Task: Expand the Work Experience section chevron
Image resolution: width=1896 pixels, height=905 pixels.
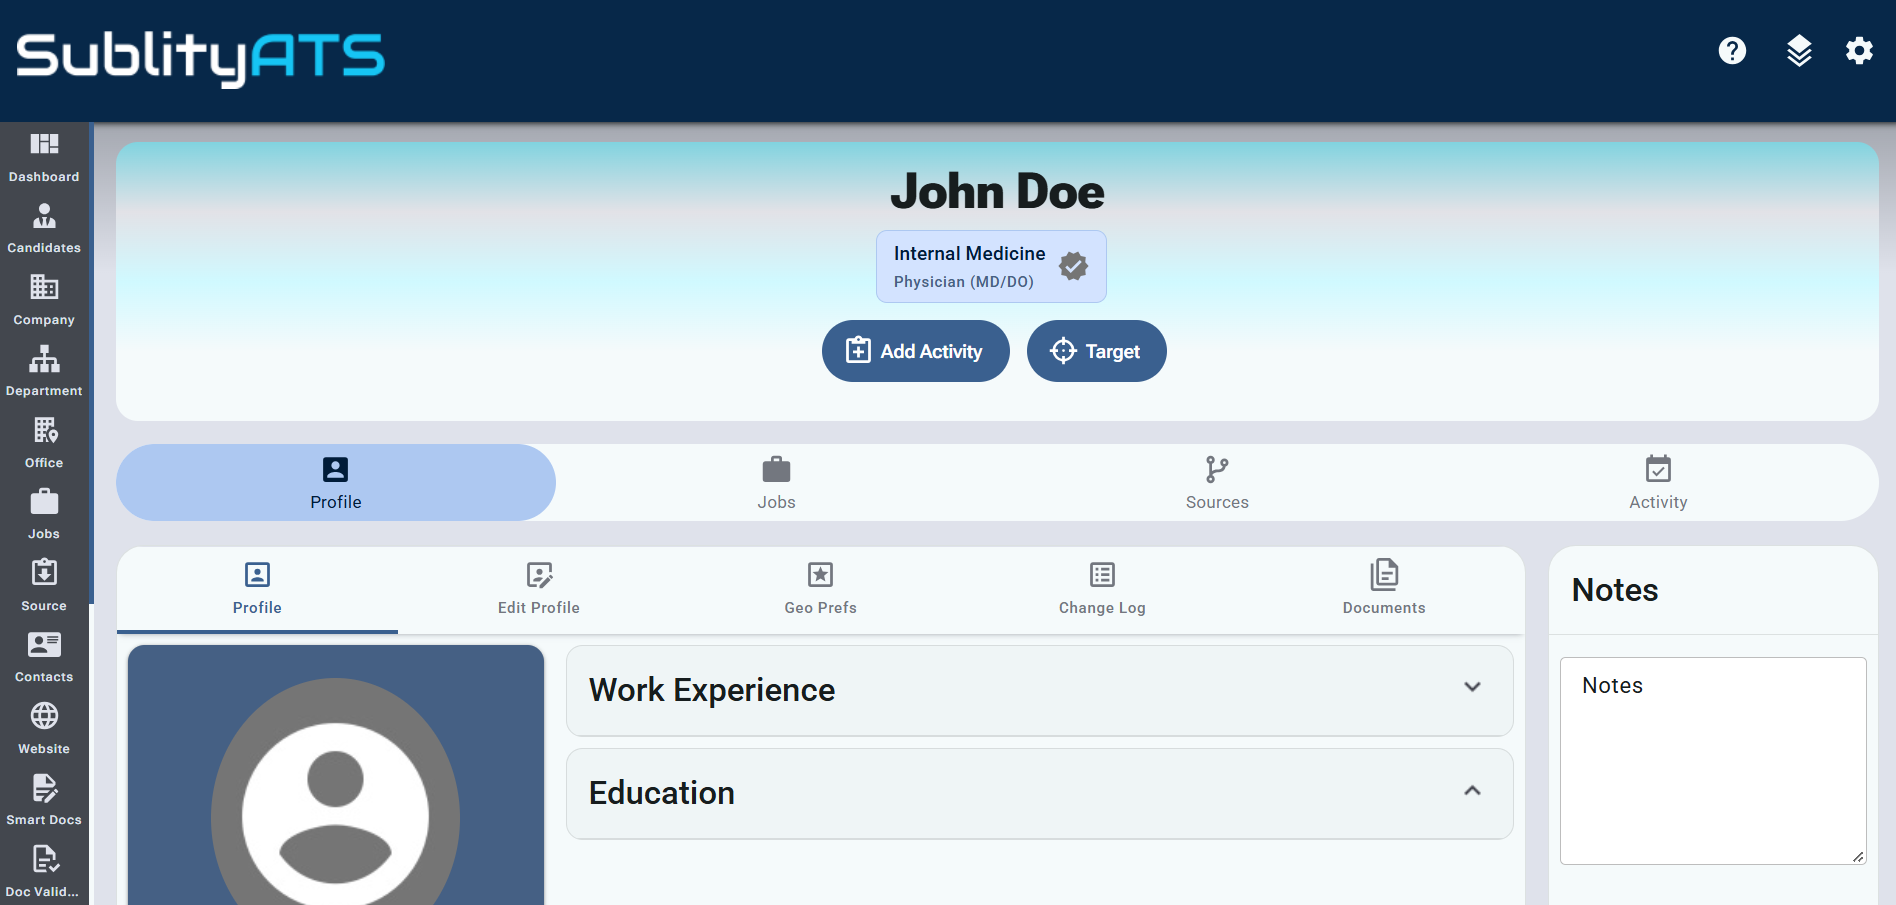Action: [1472, 687]
